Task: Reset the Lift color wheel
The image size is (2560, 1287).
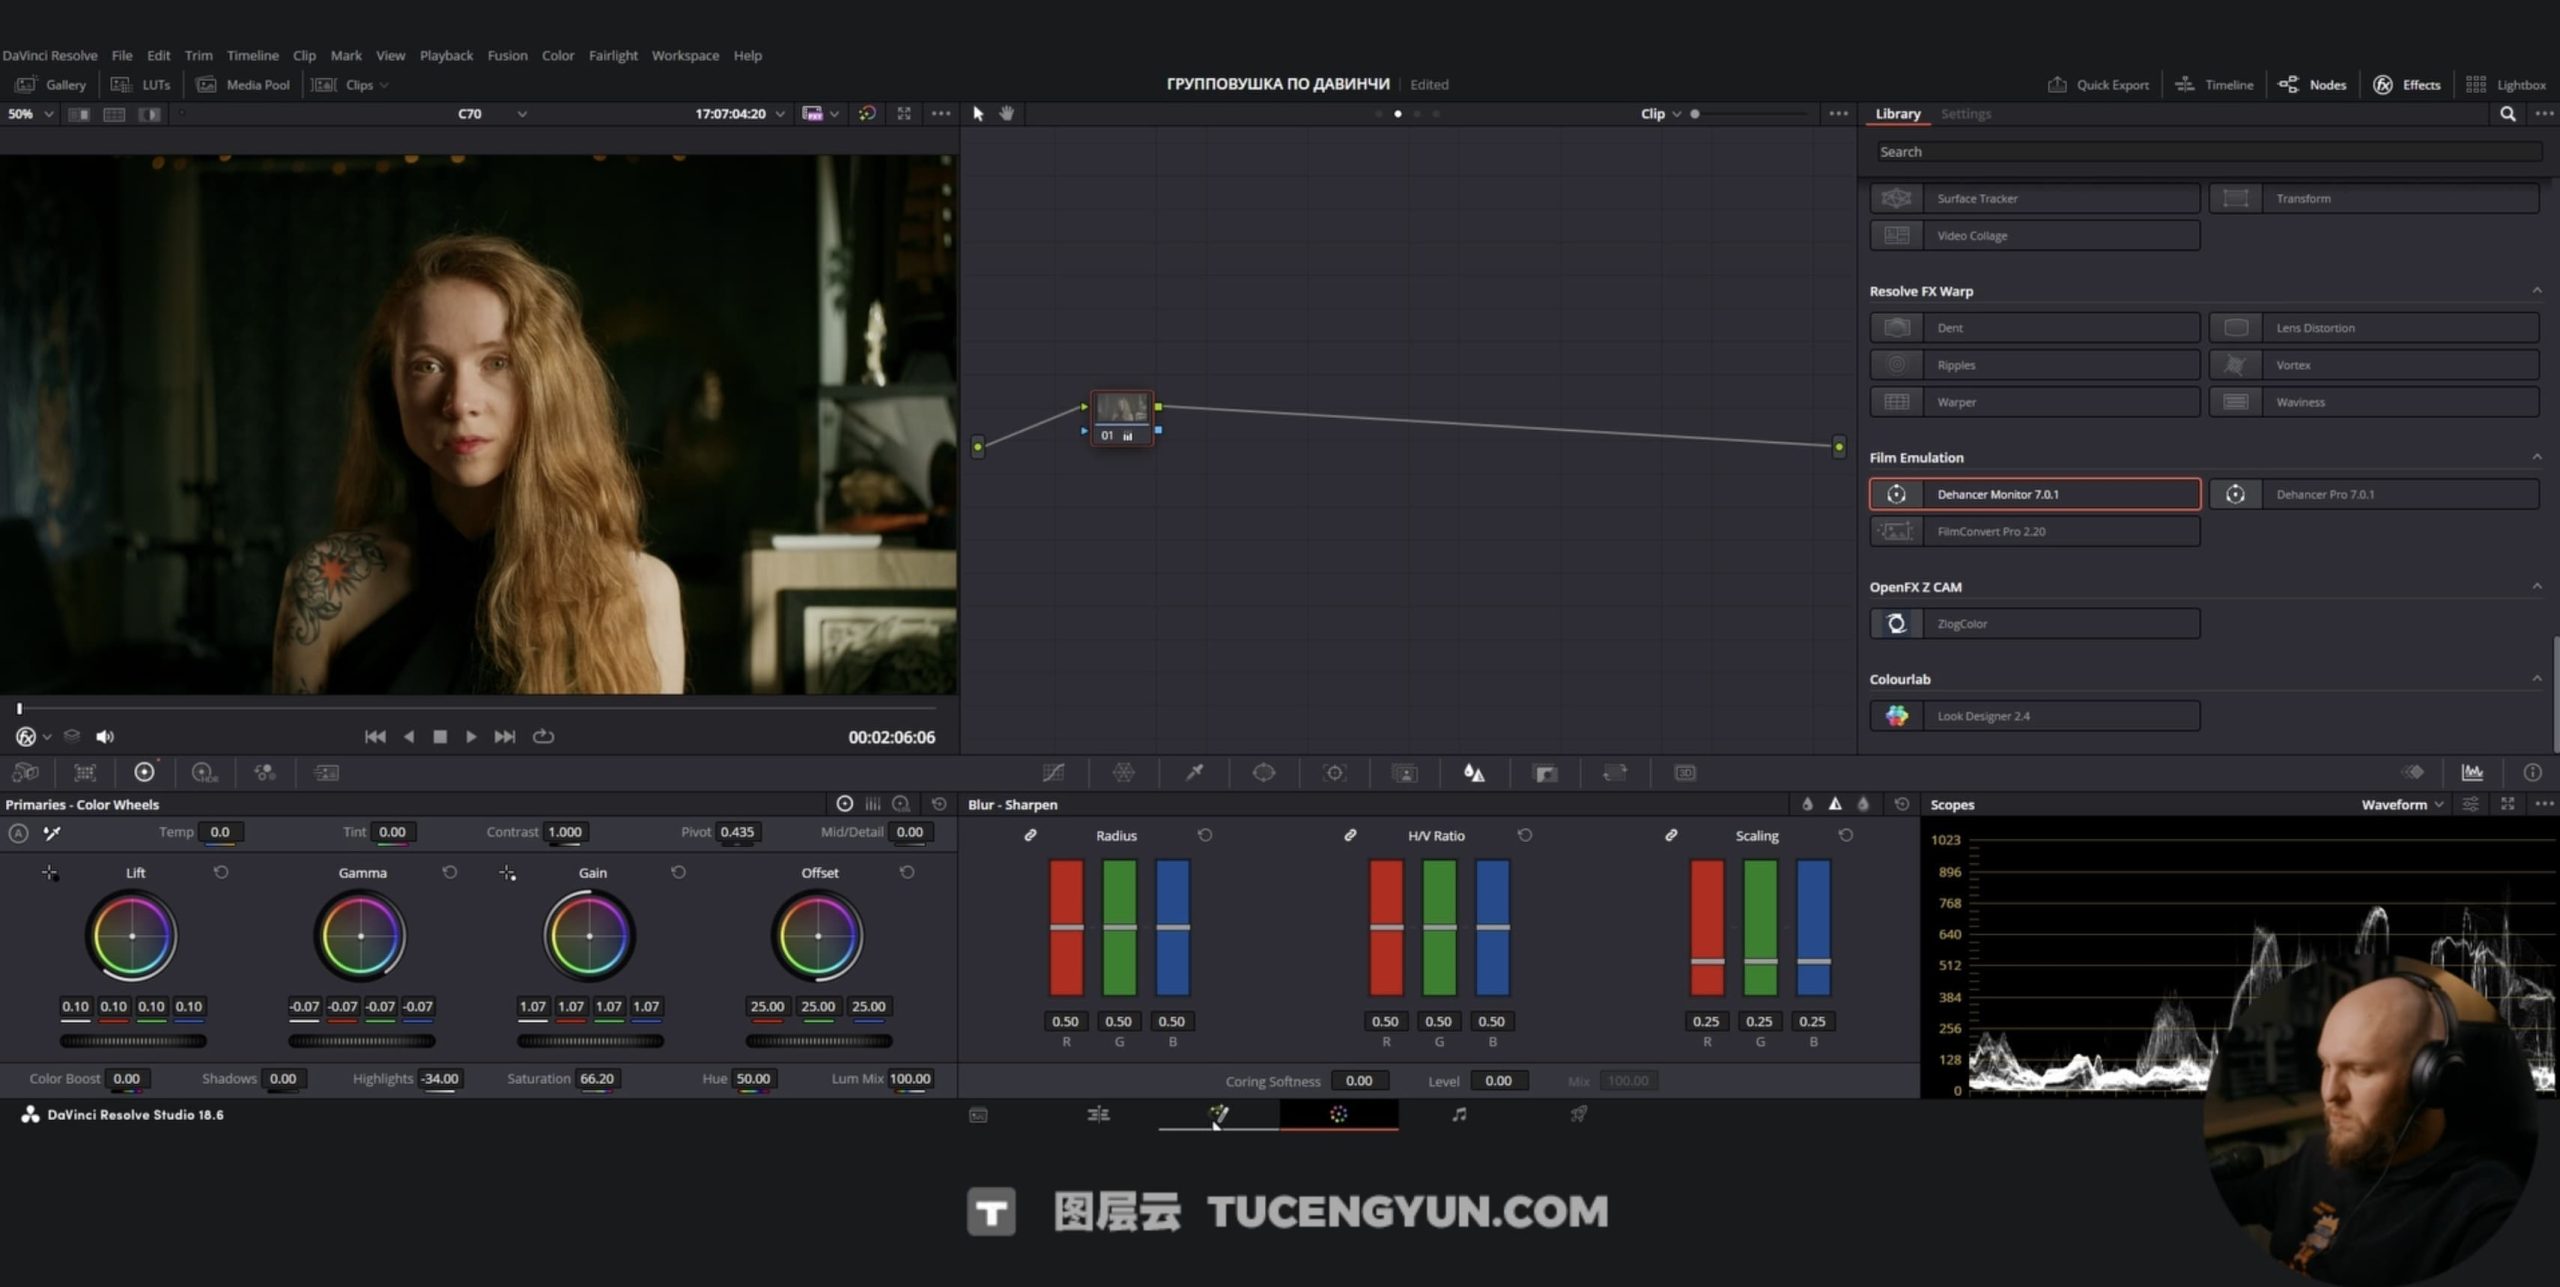Action: click(x=221, y=872)
